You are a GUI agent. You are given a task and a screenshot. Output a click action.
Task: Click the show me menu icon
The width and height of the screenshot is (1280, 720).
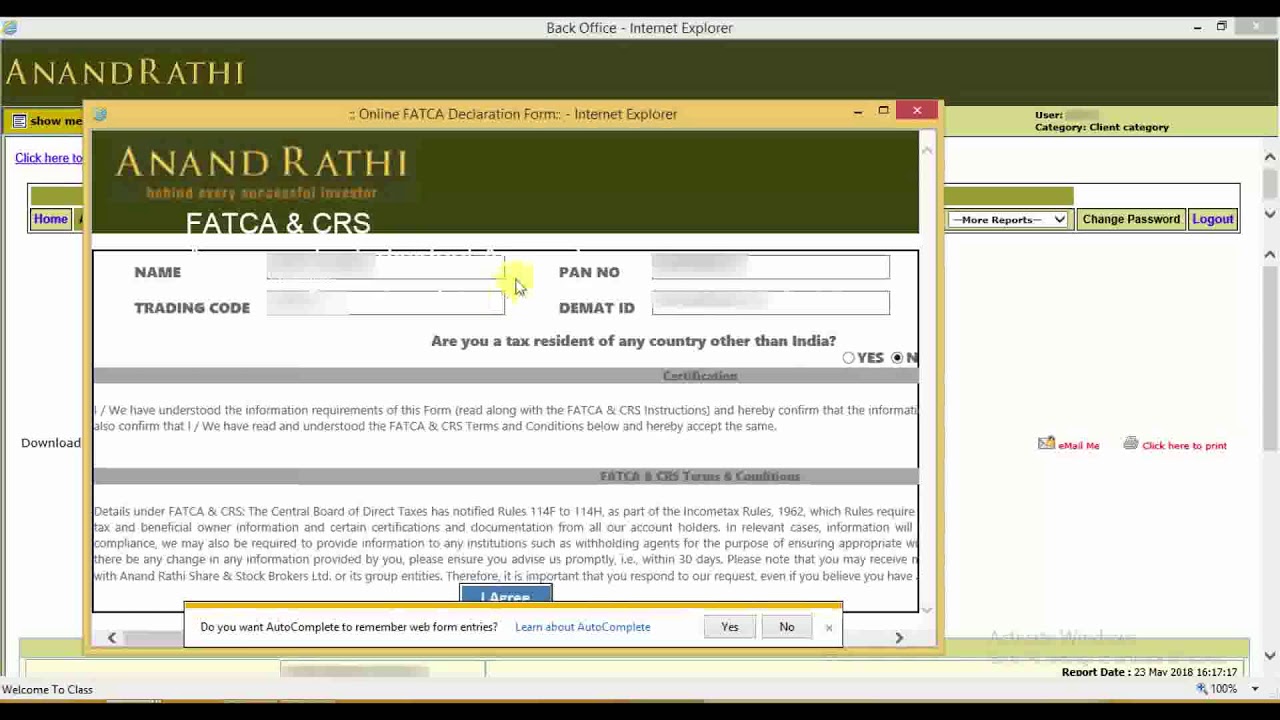19,121
